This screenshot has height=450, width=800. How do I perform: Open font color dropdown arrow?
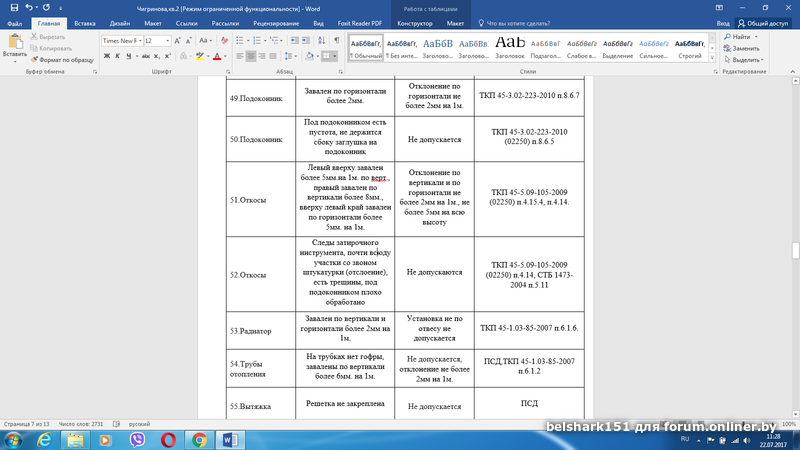pos(225,56)
